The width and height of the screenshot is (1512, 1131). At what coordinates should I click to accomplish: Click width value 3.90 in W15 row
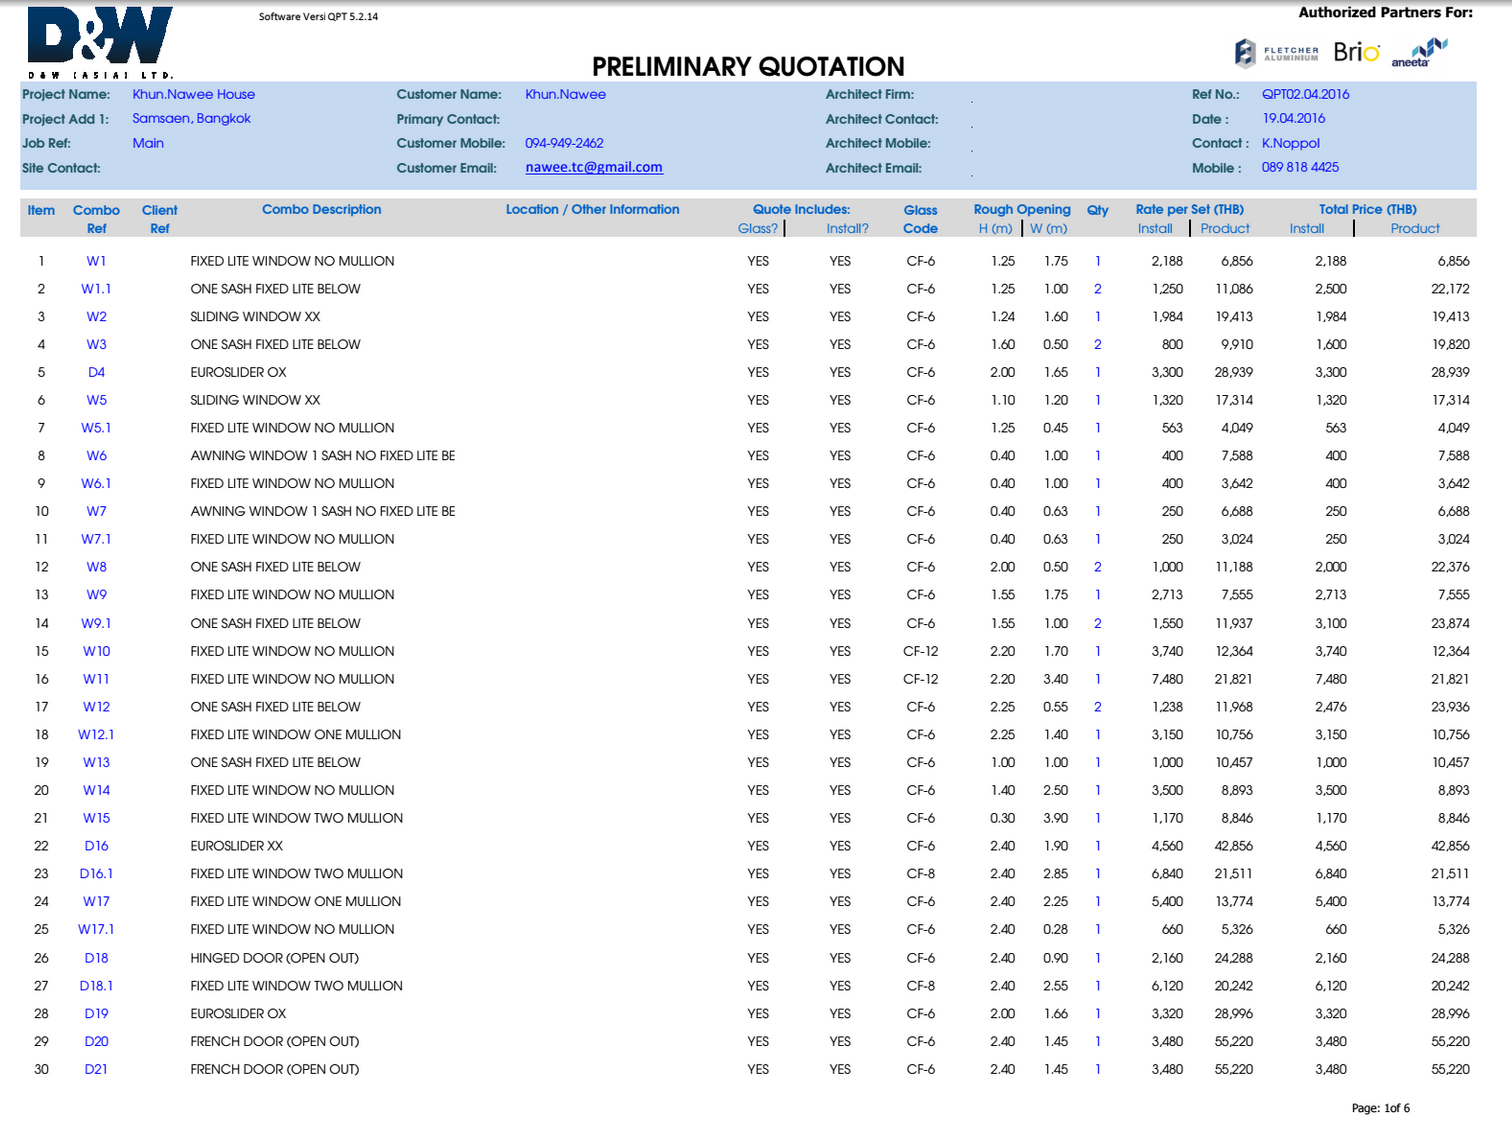[x=1056, y=818]
